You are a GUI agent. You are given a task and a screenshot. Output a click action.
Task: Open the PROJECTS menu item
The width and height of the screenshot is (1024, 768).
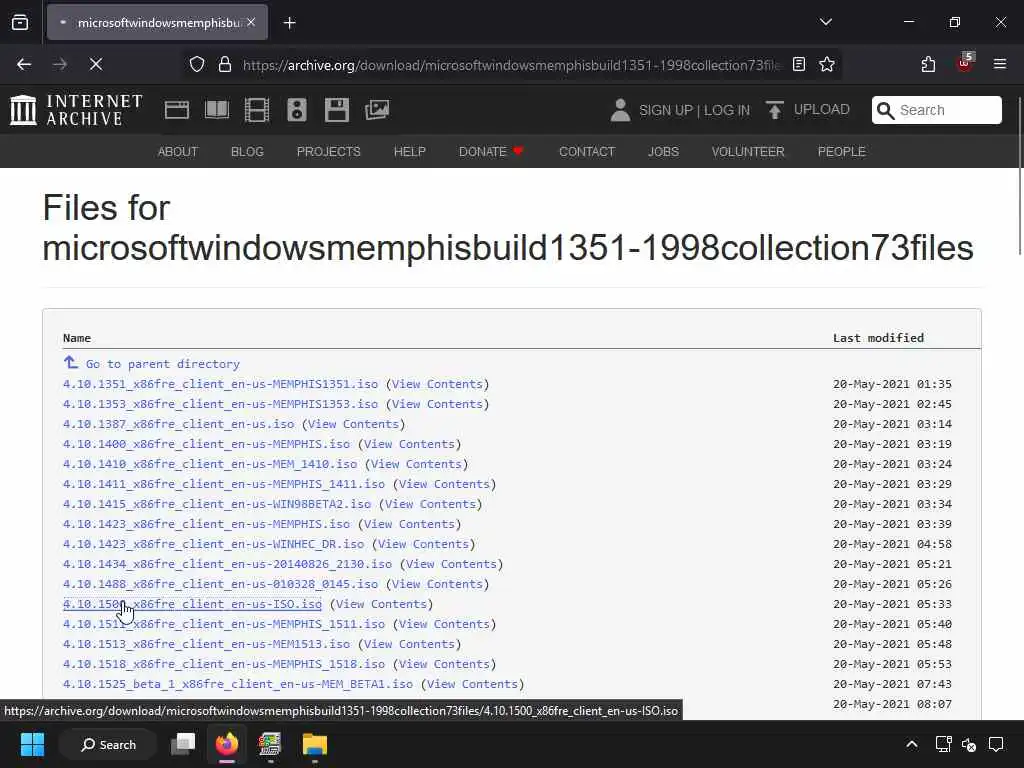328,152
